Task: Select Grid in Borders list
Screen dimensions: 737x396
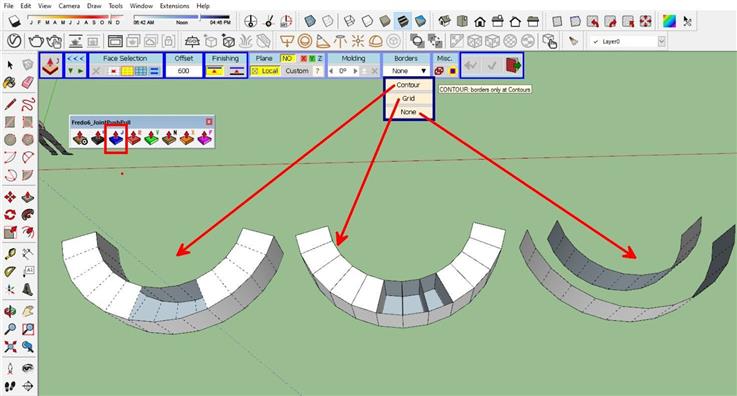Action: (x=408, y=98)
